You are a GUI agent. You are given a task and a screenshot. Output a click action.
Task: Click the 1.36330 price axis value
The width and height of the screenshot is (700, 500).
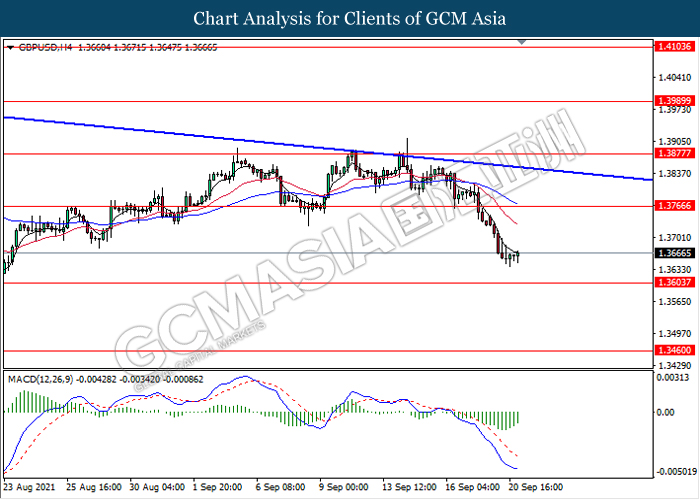(675, 270)
